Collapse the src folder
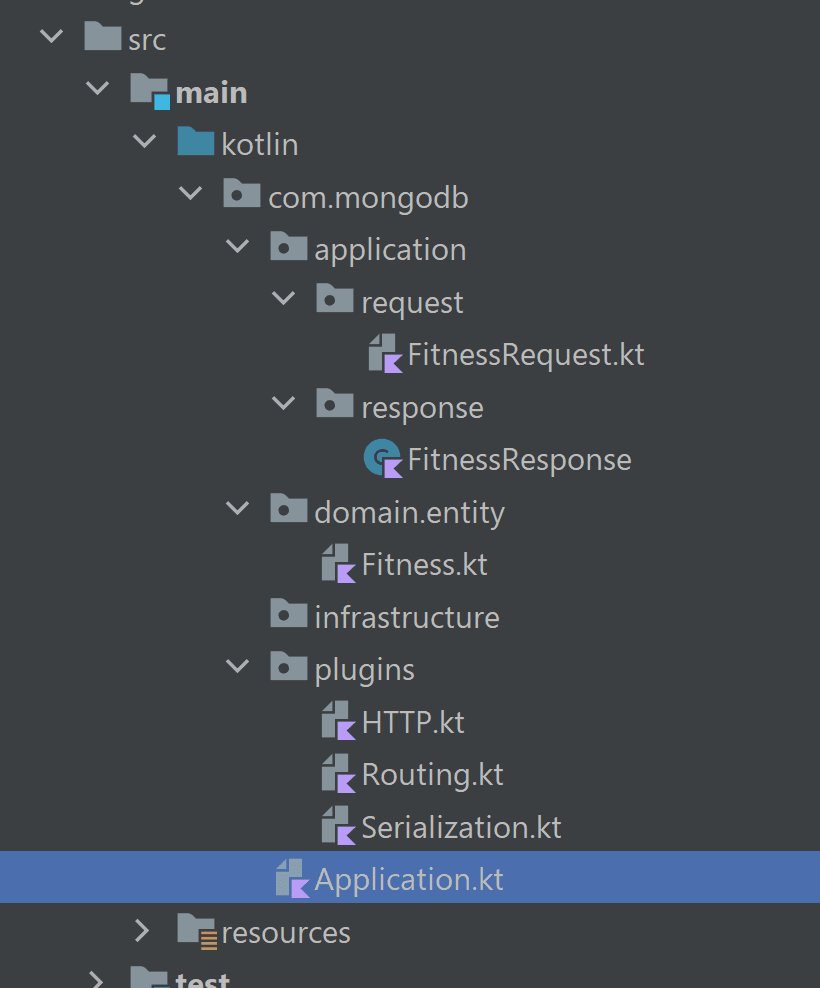 [x=51, y=36]
